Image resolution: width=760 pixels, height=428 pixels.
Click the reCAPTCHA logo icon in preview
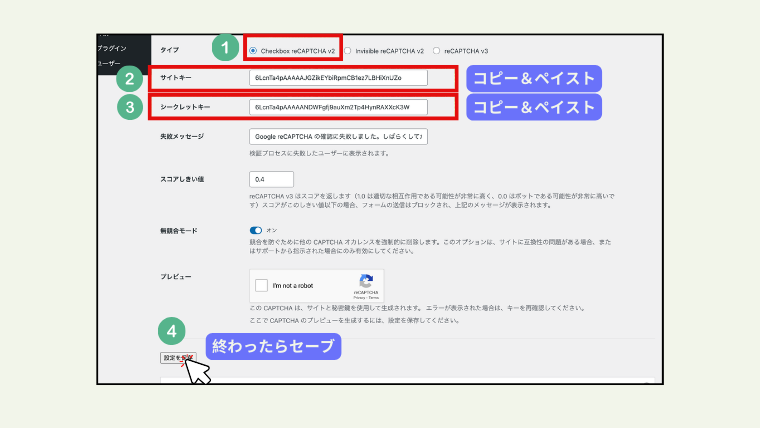(x=366, y=282)
